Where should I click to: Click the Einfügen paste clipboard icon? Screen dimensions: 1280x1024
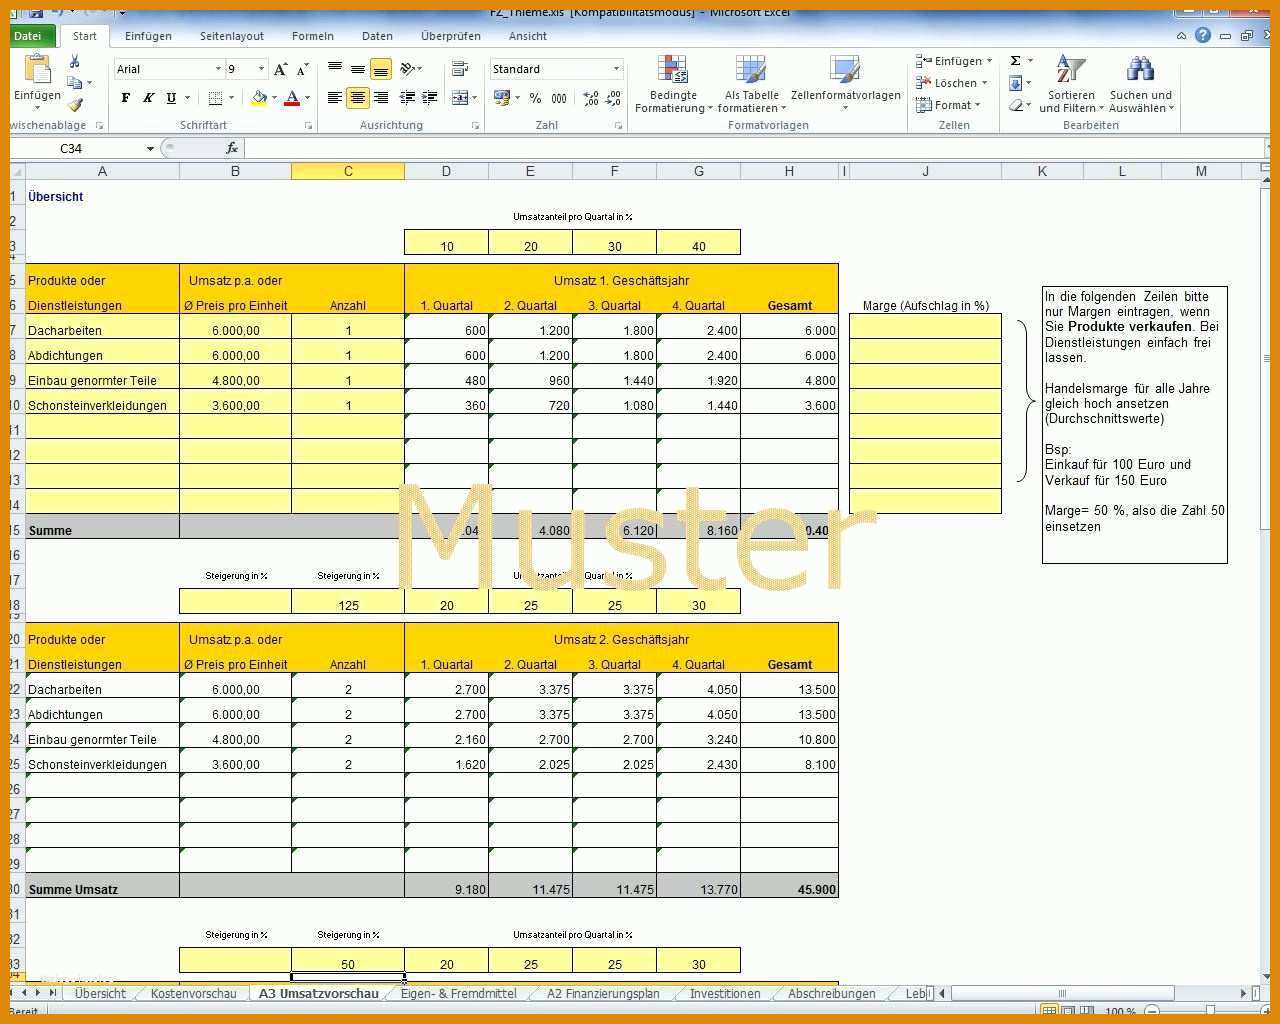tap(37, 70)
